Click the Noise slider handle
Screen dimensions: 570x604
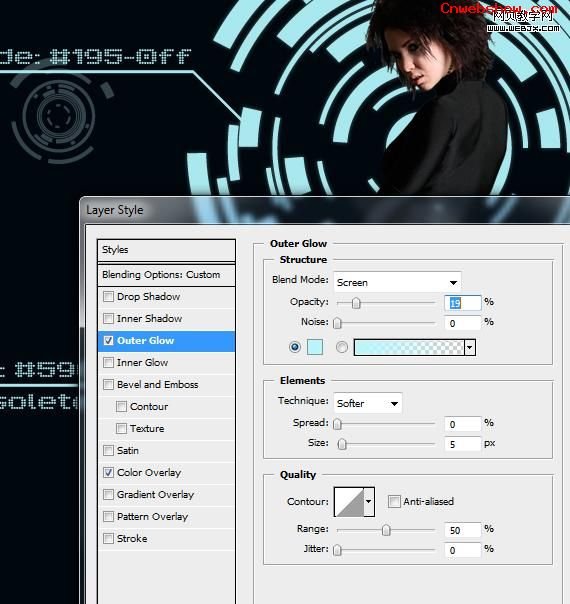coord(337,323)
